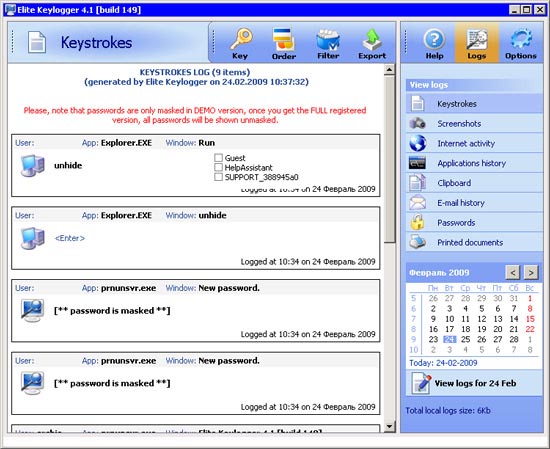Viewport: 550px width, 449px height.
Task: Minimize the Elite Keylogger window
Action: click(x=514, y=9)
